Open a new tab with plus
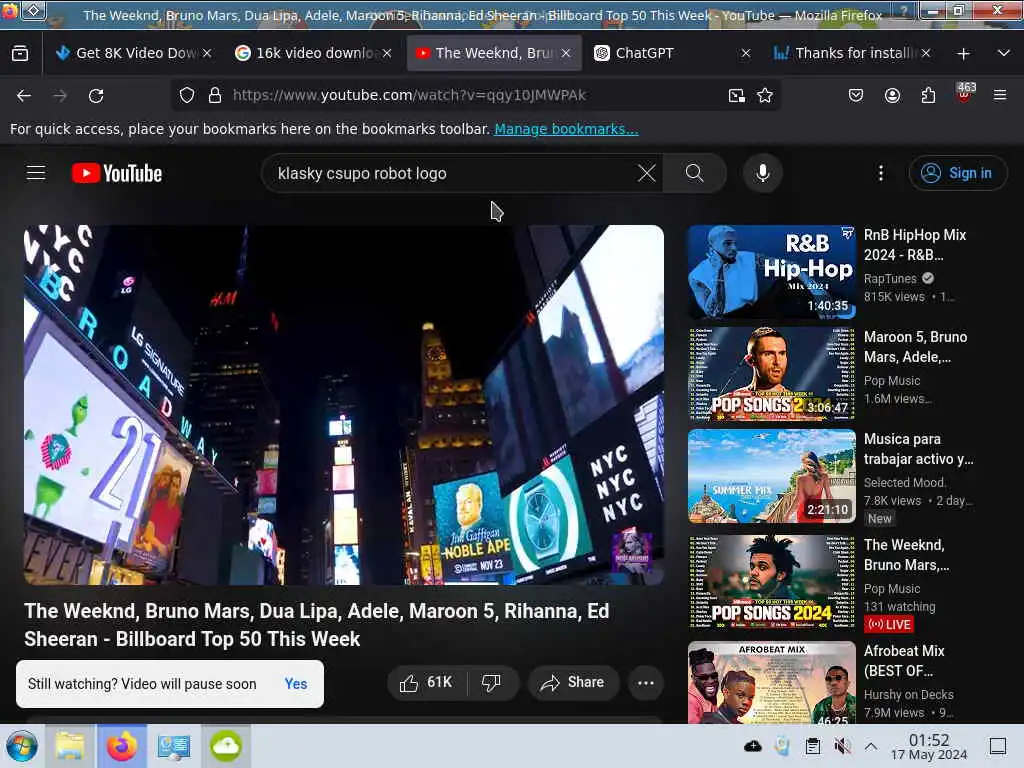 [x=963, y=54]
